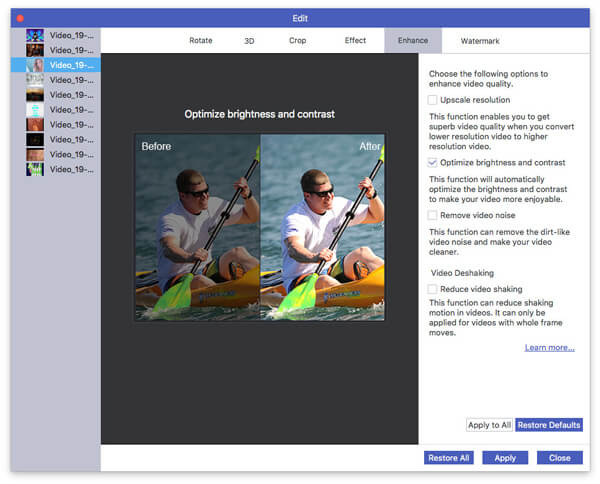
Task: Go to the Effect tab
Action: 355,41
